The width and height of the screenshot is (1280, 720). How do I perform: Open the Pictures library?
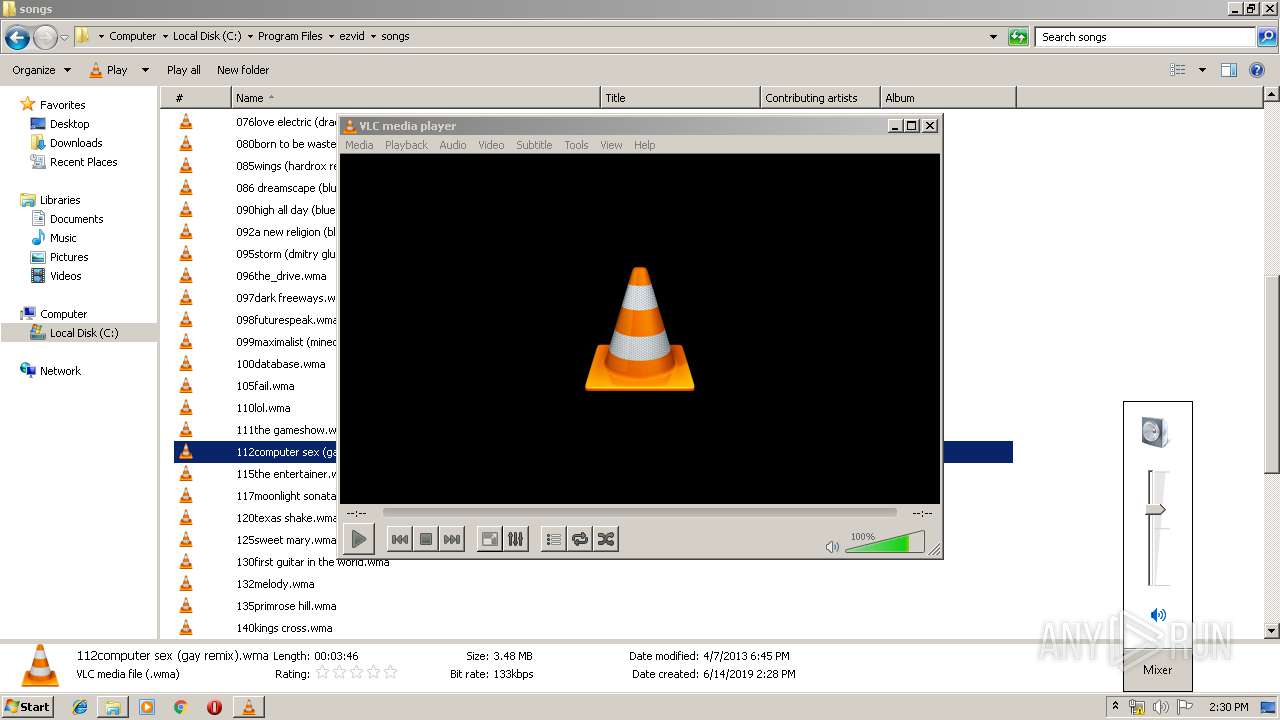tap(69, 257)
